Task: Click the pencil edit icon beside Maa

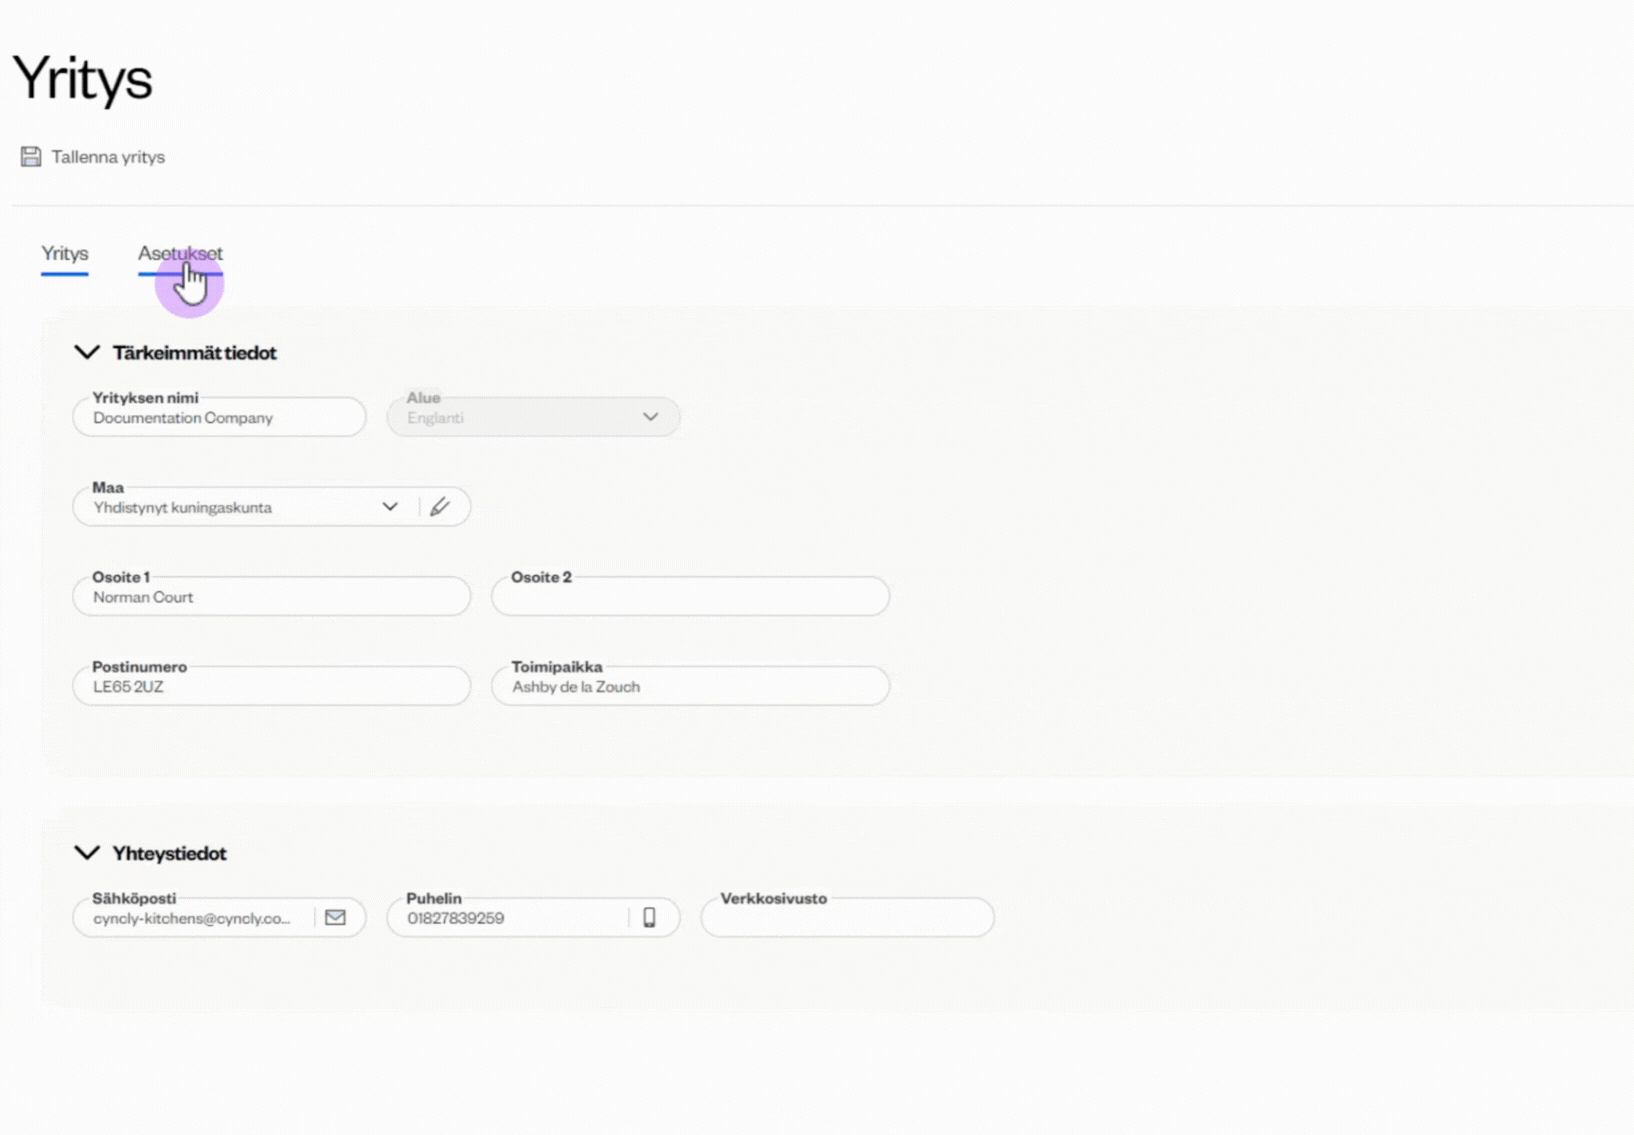Action: click(440, 507)
